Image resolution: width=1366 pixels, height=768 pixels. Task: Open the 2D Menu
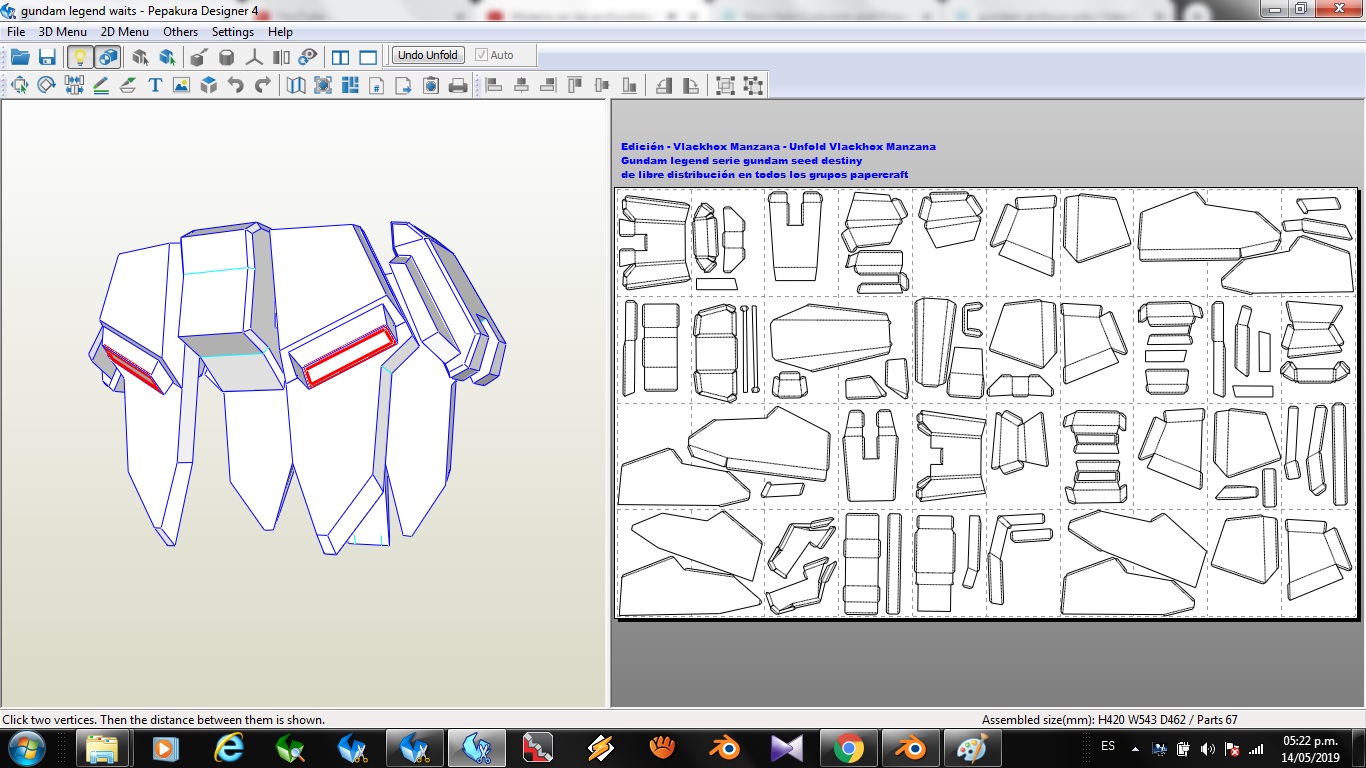[124, 32]
